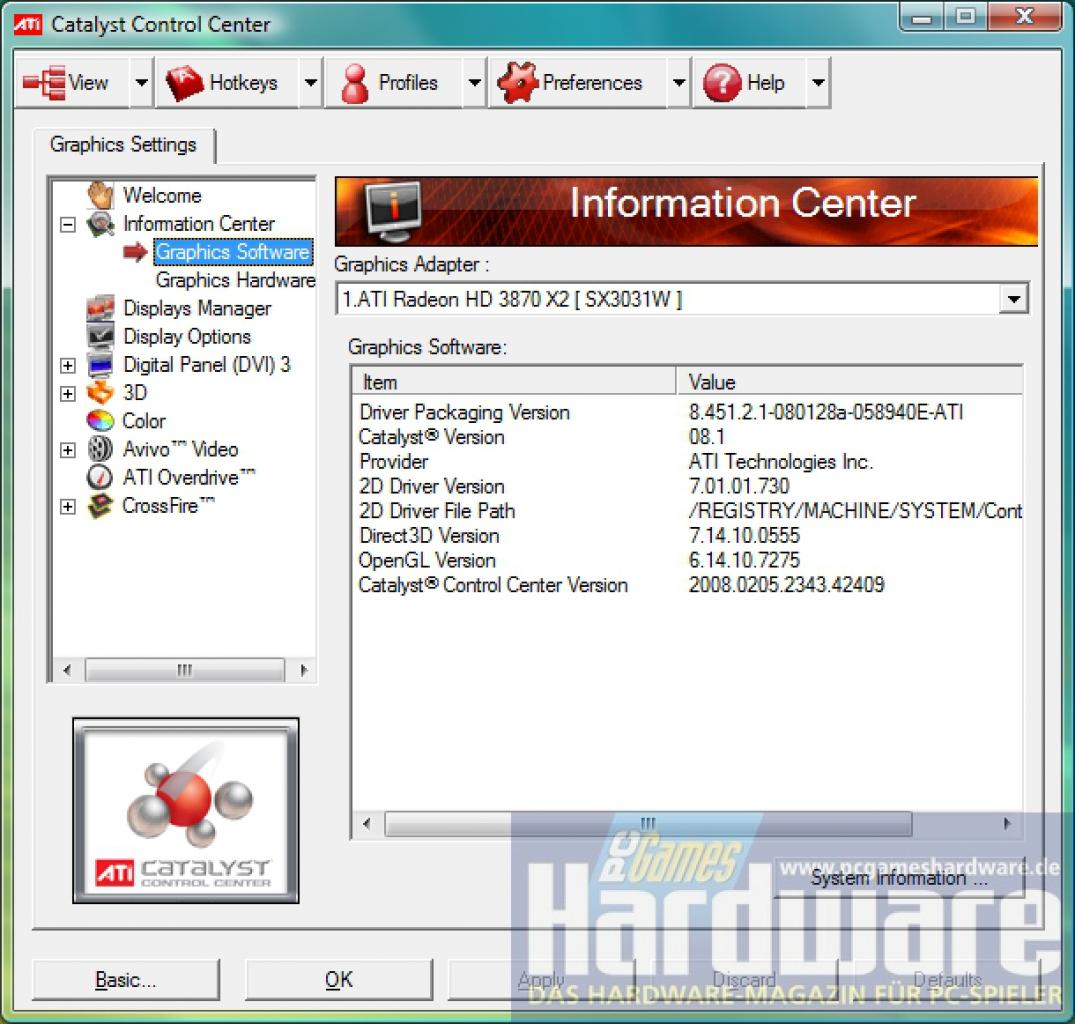Click the View toolbar icon

pos(44,83)
